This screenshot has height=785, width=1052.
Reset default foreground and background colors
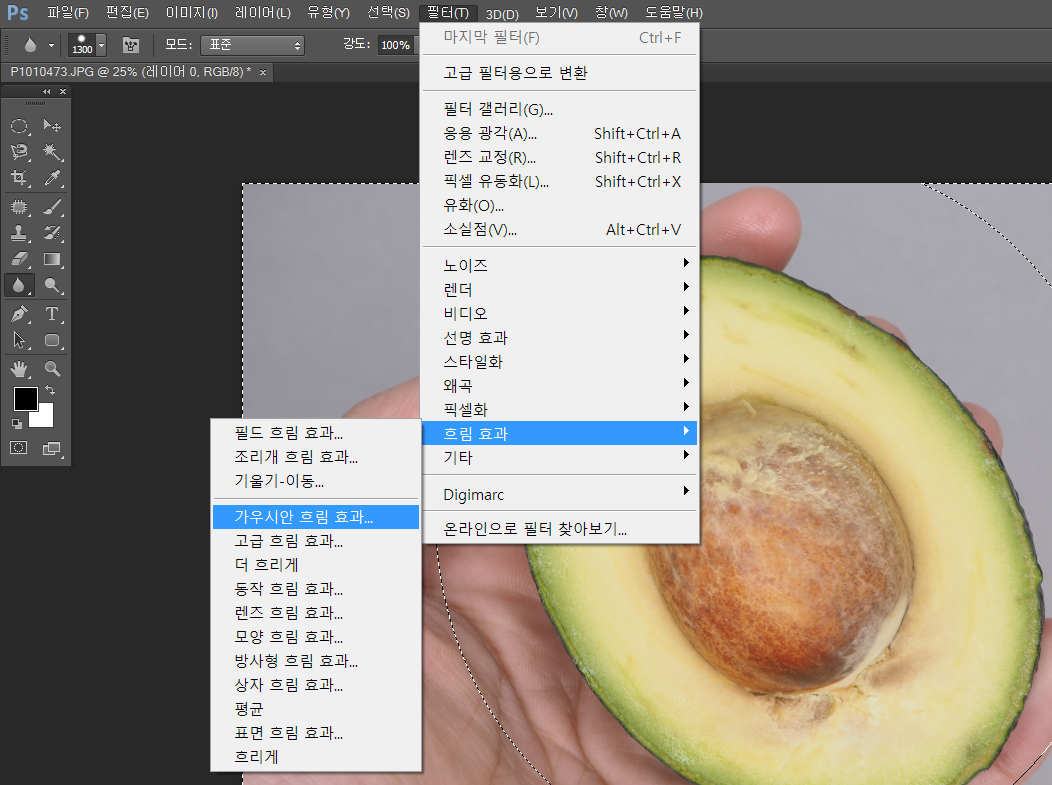17,423
